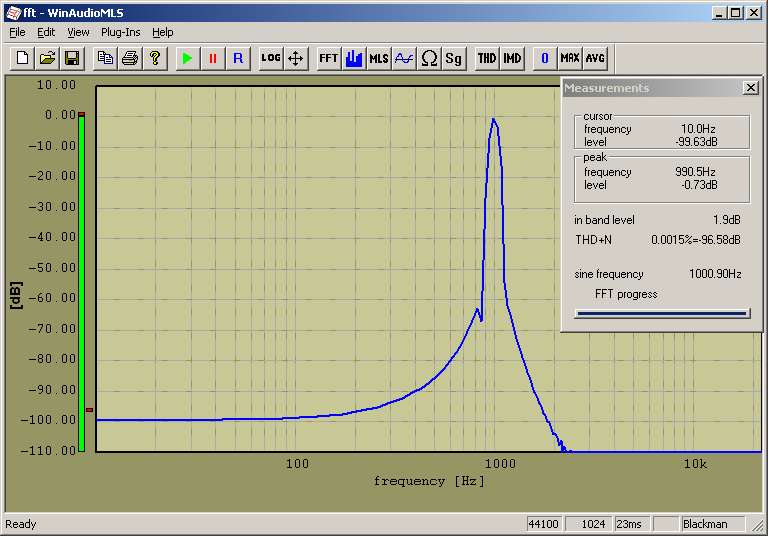Click the New file toolbar icon

tap(22, 58)
